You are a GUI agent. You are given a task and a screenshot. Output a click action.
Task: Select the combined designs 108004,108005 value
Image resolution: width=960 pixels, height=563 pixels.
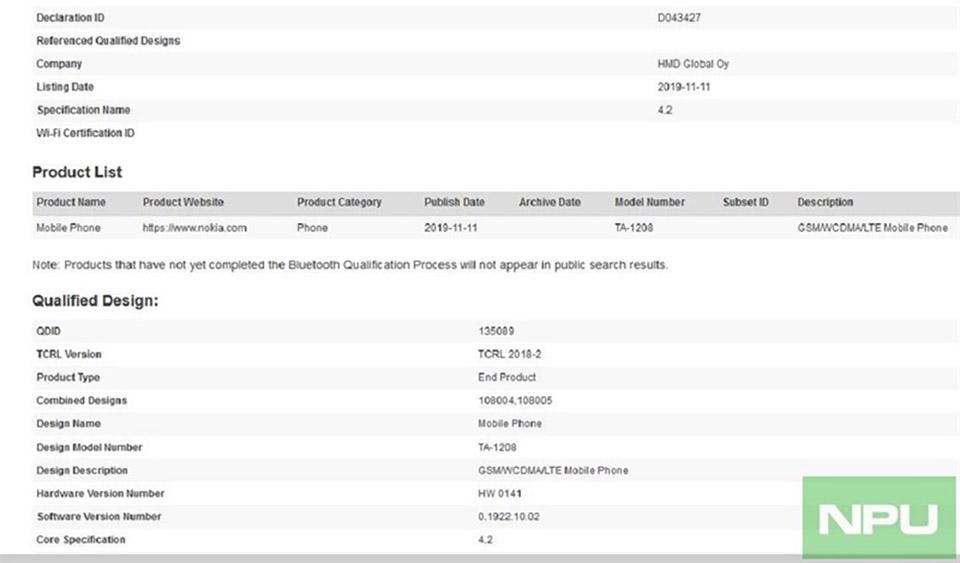(x=515, y=400)
